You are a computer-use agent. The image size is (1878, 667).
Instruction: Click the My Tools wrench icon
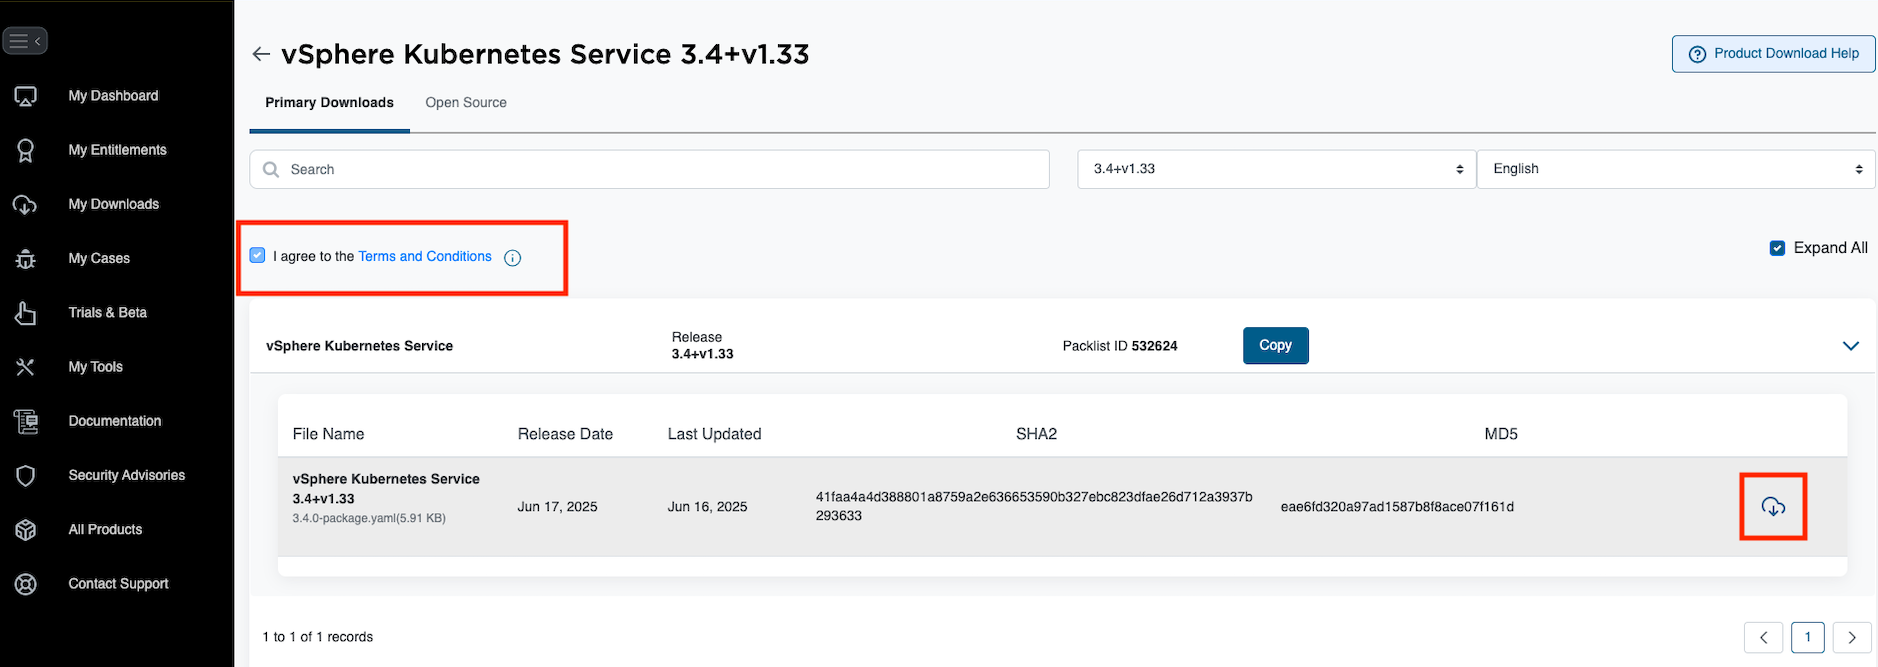(x=26, y=367)
